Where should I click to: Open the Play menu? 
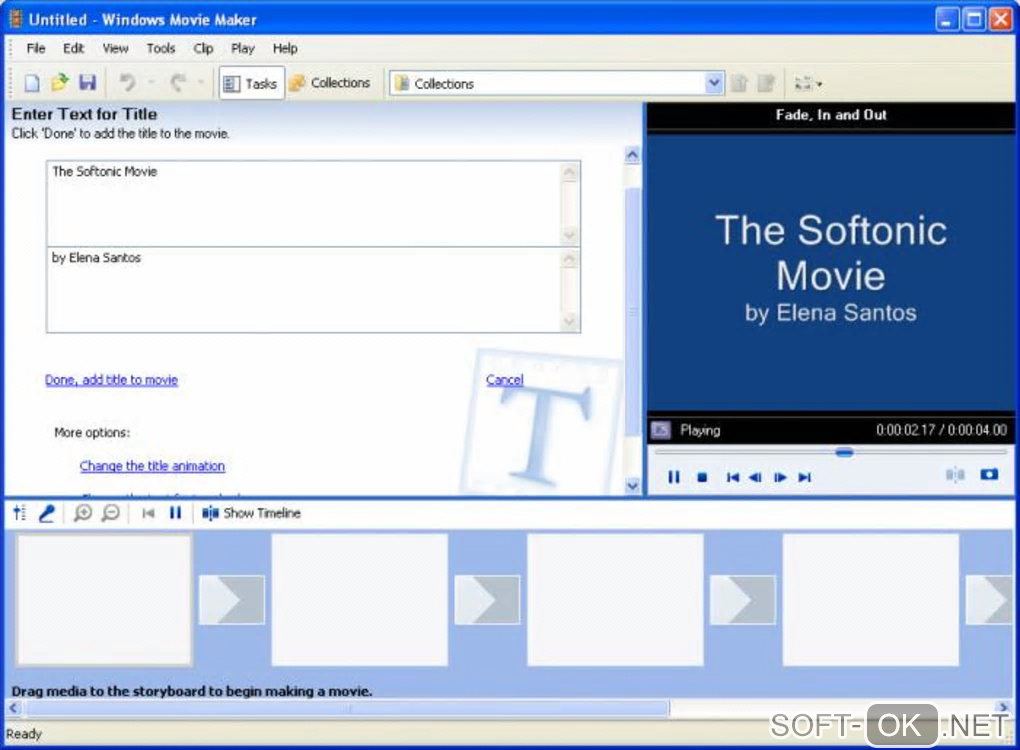coord(243,48)
